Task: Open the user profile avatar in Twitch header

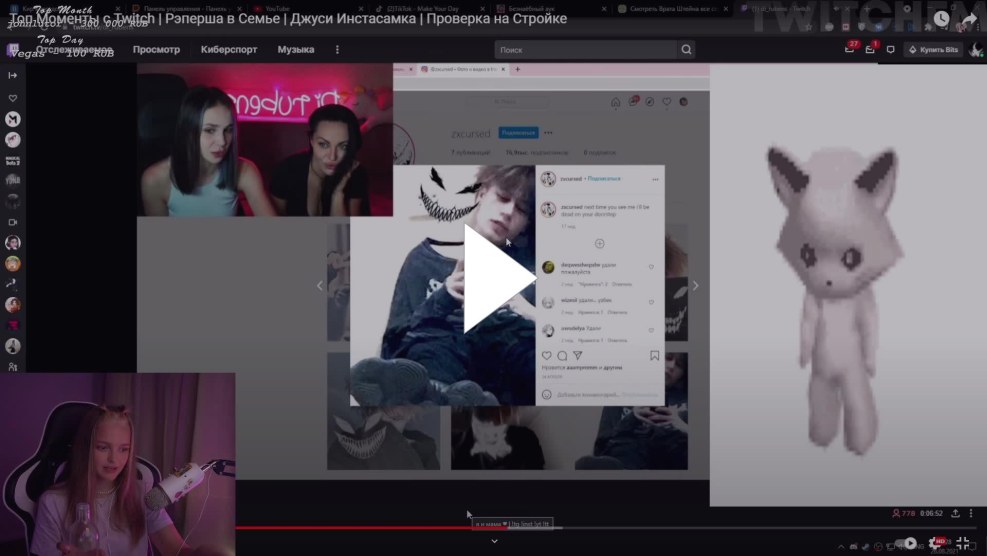Action: 976,50
